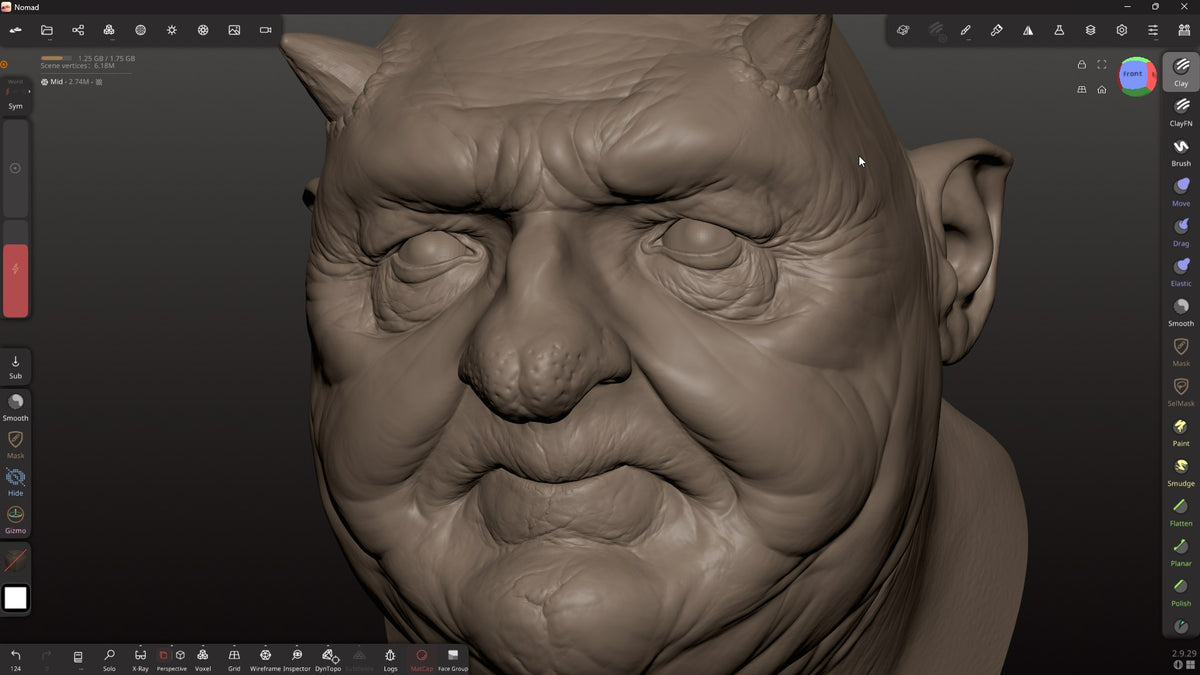Select the ClayFN tool

[x=1181, y=112]
